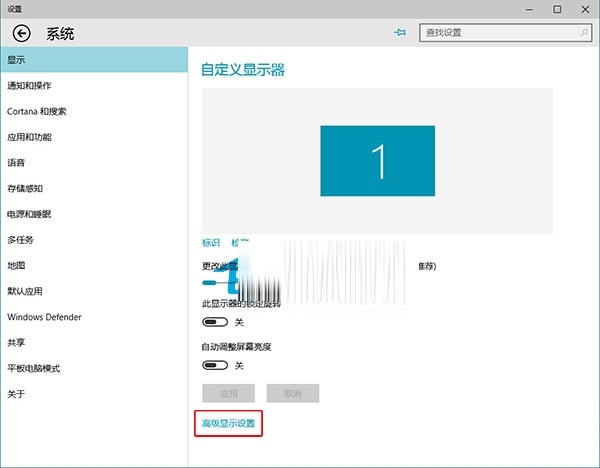The width and height of the screenshot is (600, 468).
Task: Go back using the back arrow
Action: (21, 33)
